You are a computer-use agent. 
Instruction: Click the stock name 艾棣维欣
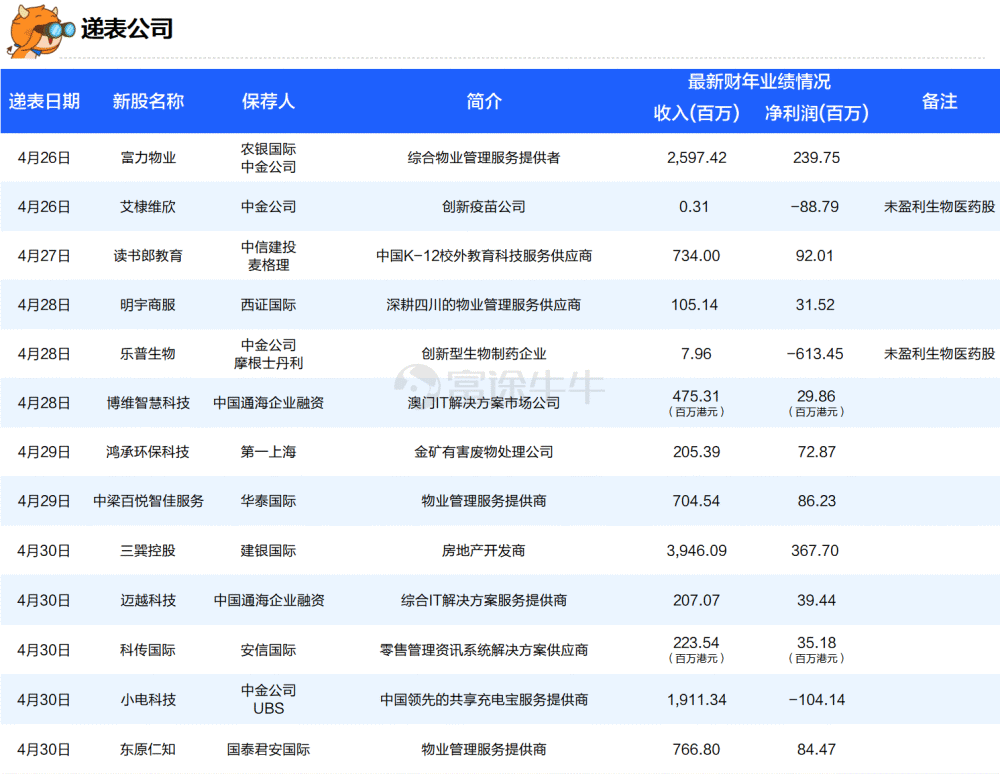148,207
